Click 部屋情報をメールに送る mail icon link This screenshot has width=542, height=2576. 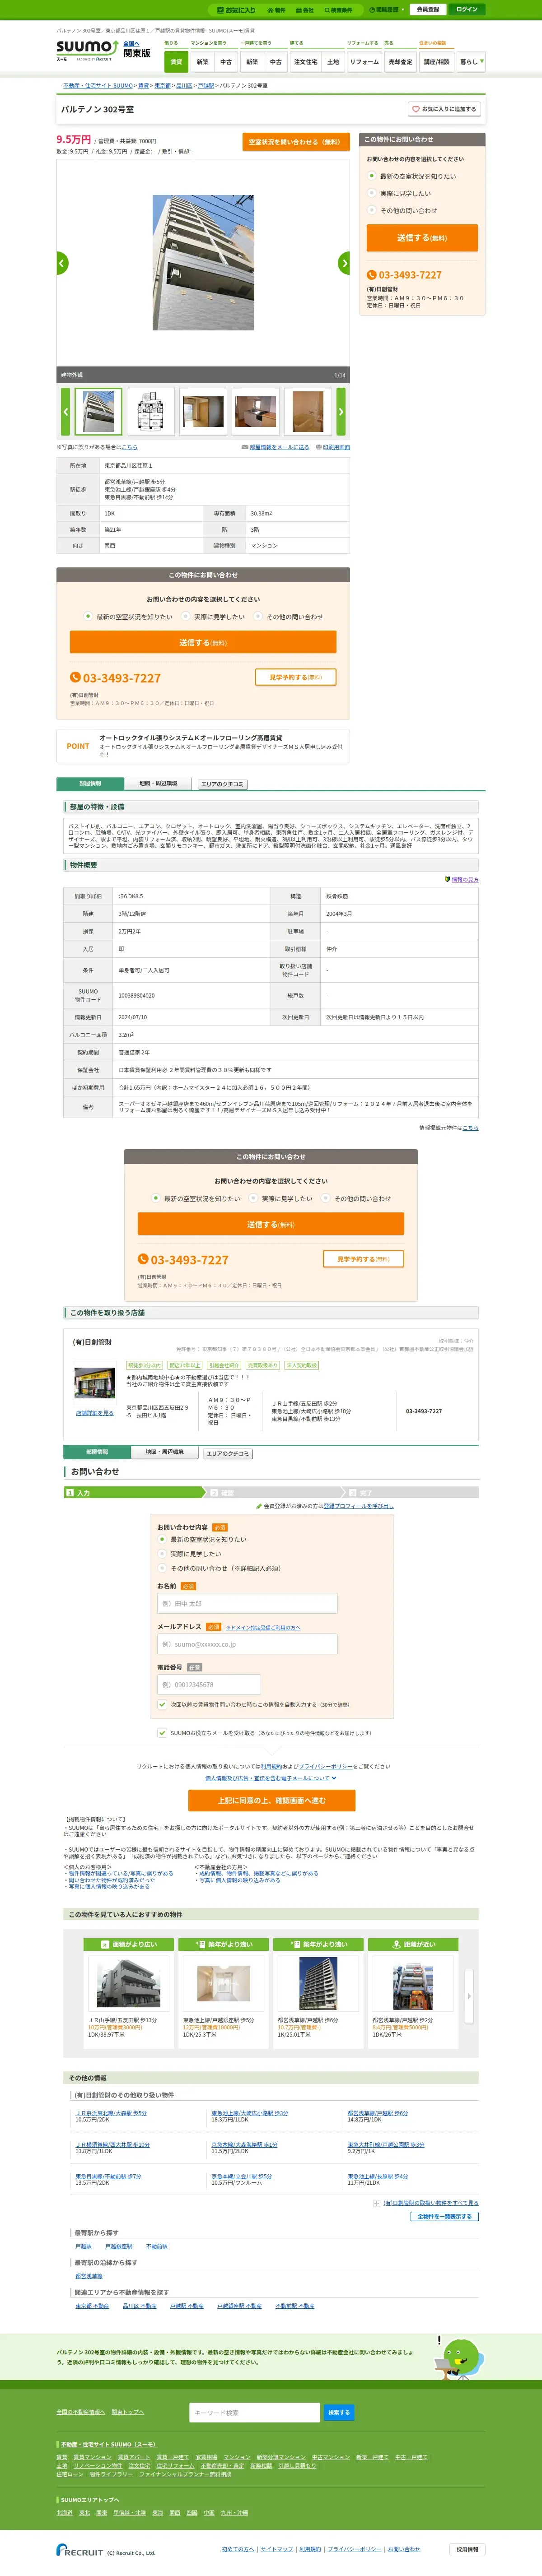pyautogui.click(x=276, y=447)
